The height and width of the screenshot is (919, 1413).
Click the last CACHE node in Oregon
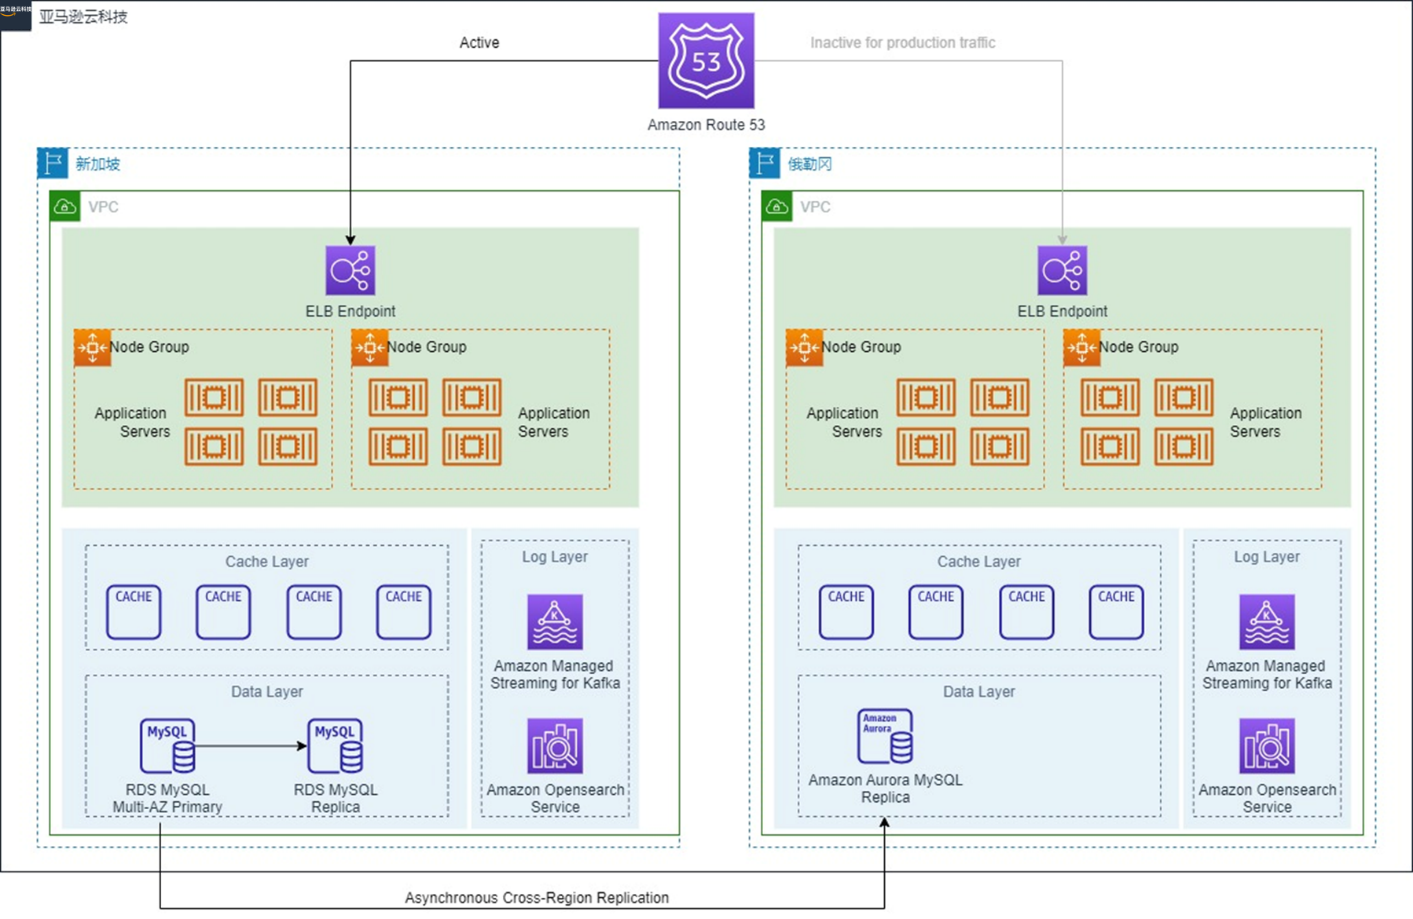tap(1116, 612)
